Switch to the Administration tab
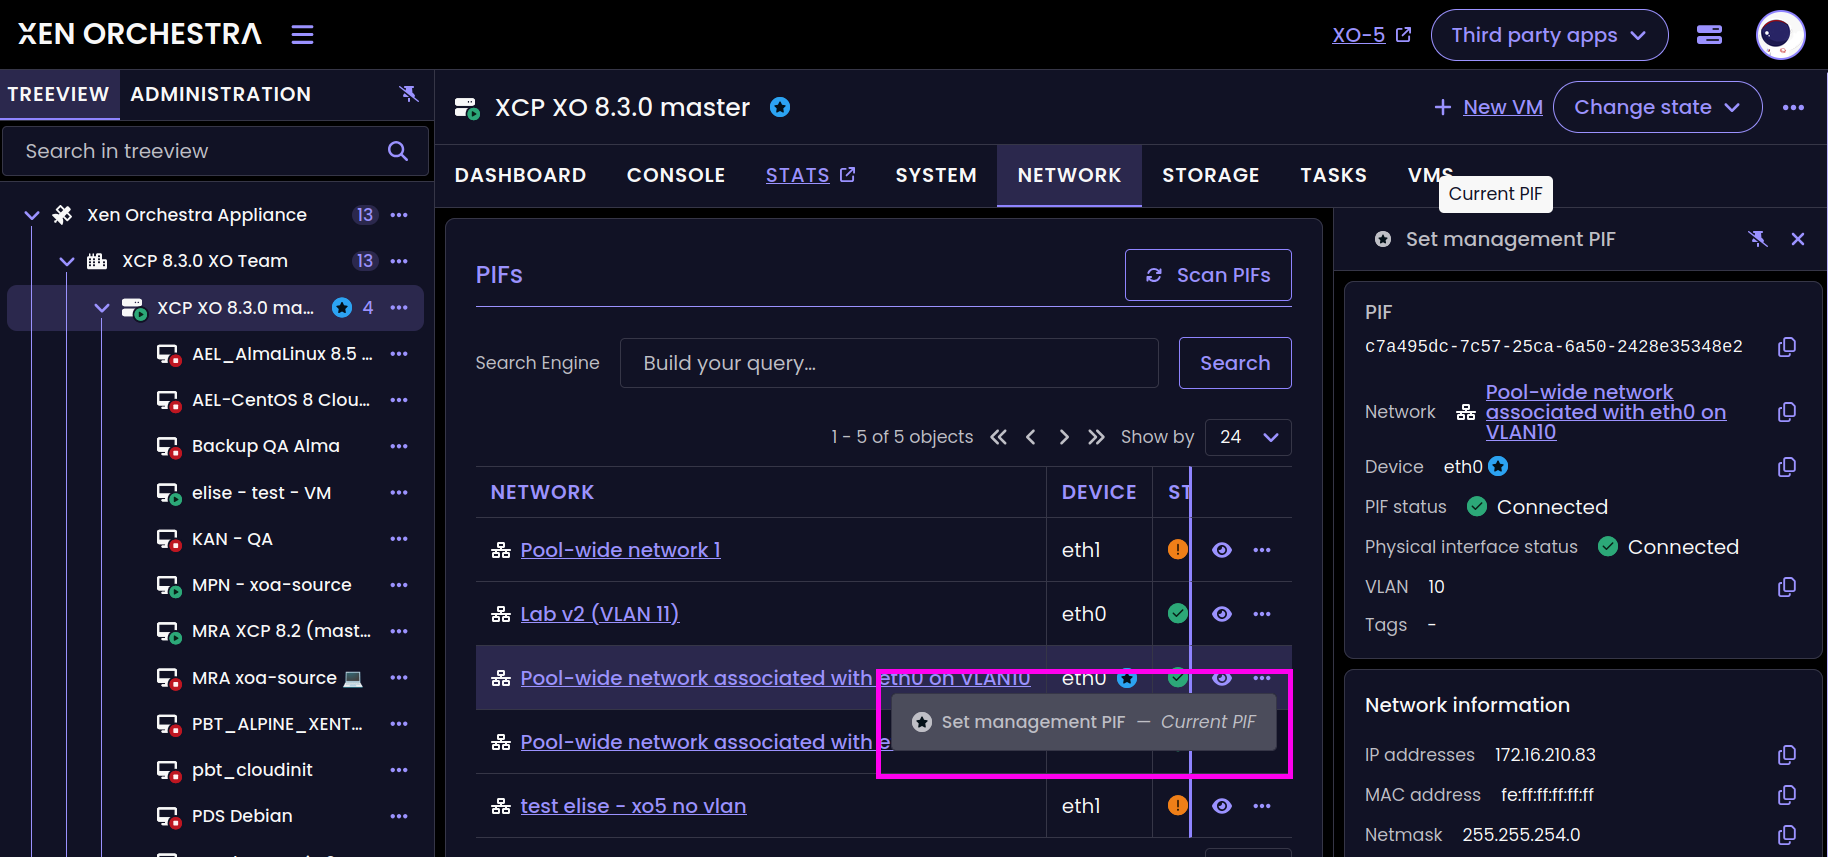1828x857 pixels. point(220,94)
